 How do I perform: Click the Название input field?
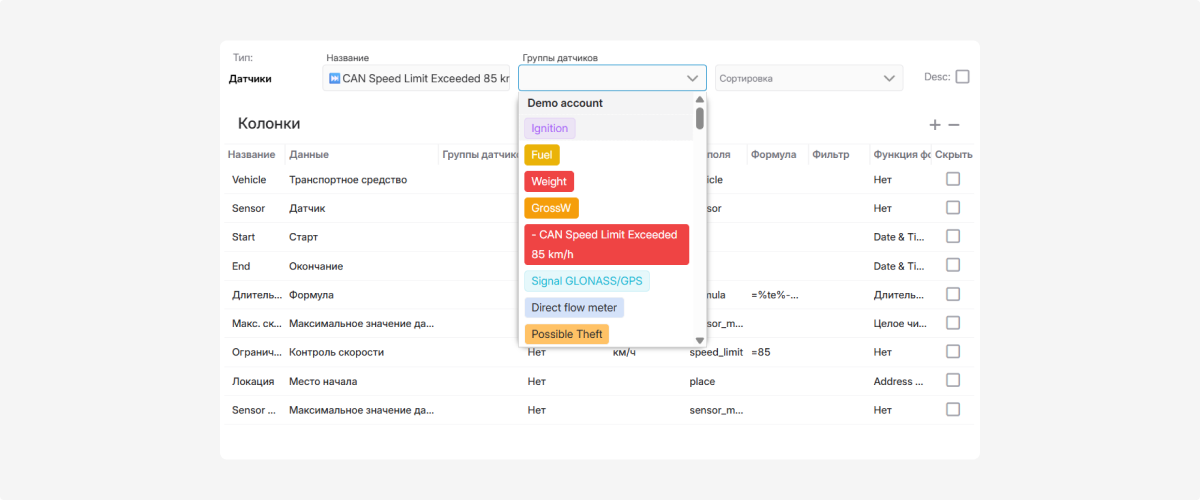416,78
